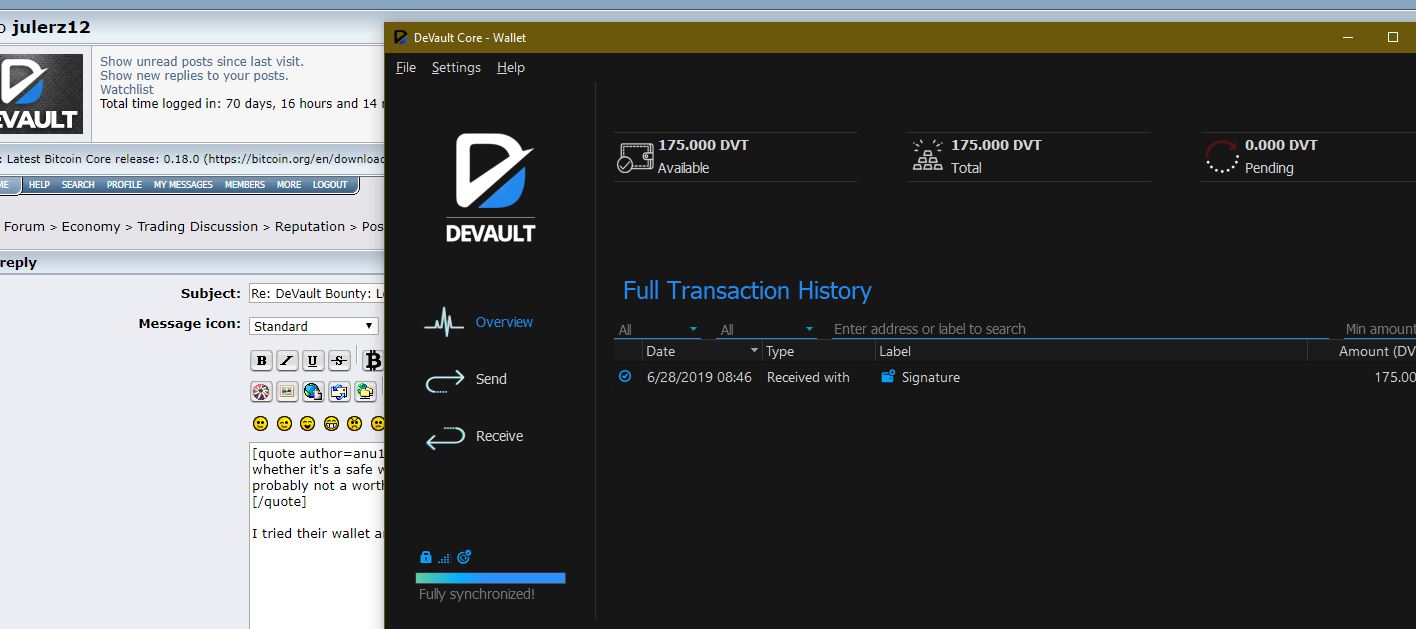Click the 'Received with' transaction type cell
The image size is (1416, 629).
pos(808,378)
